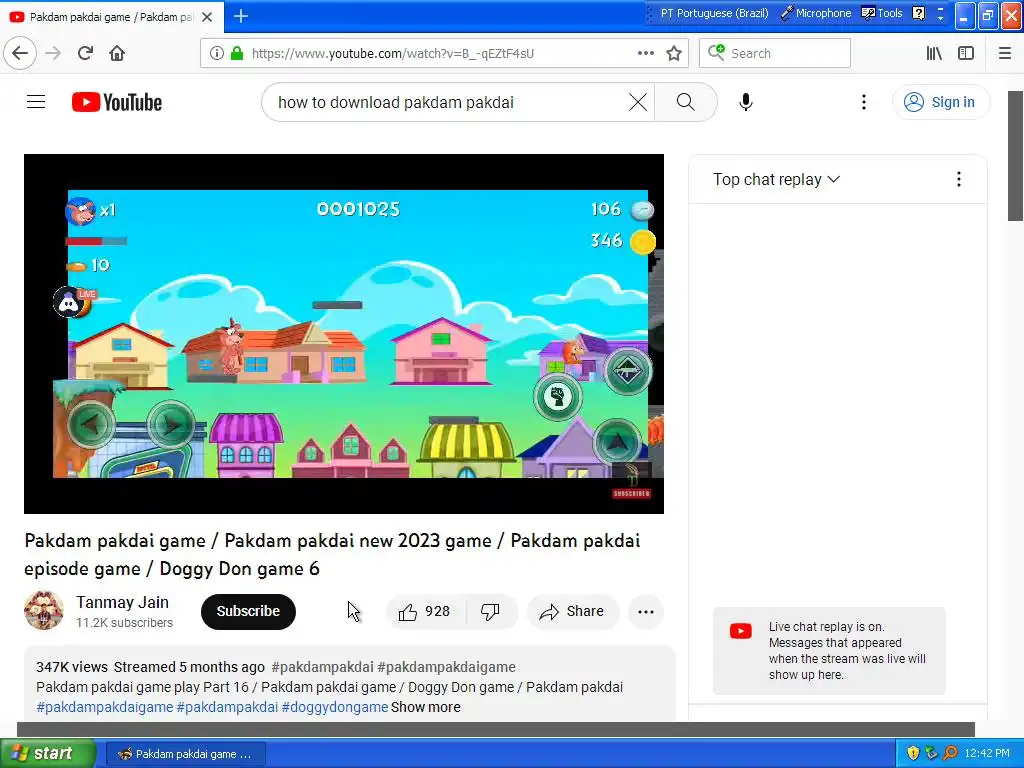Screen dimensions: 1024x768
Task: Open YouTube guide hamburger menu
Action: click(x=36, y=102)
